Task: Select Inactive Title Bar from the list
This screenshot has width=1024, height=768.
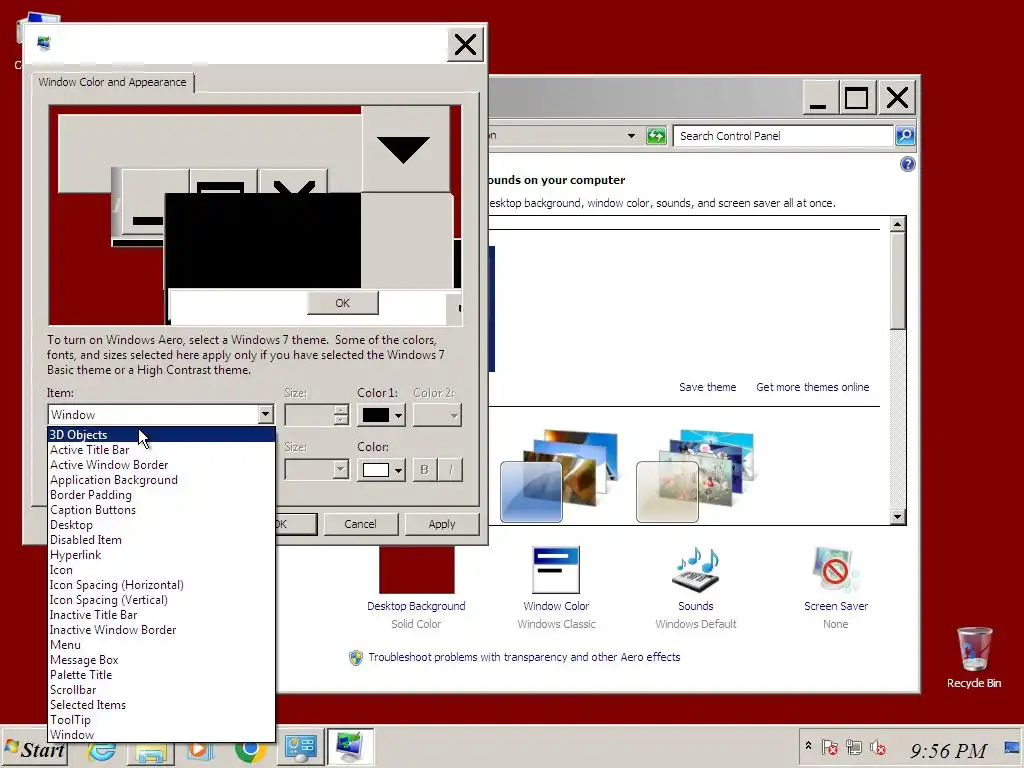Action: pos(161,615)
